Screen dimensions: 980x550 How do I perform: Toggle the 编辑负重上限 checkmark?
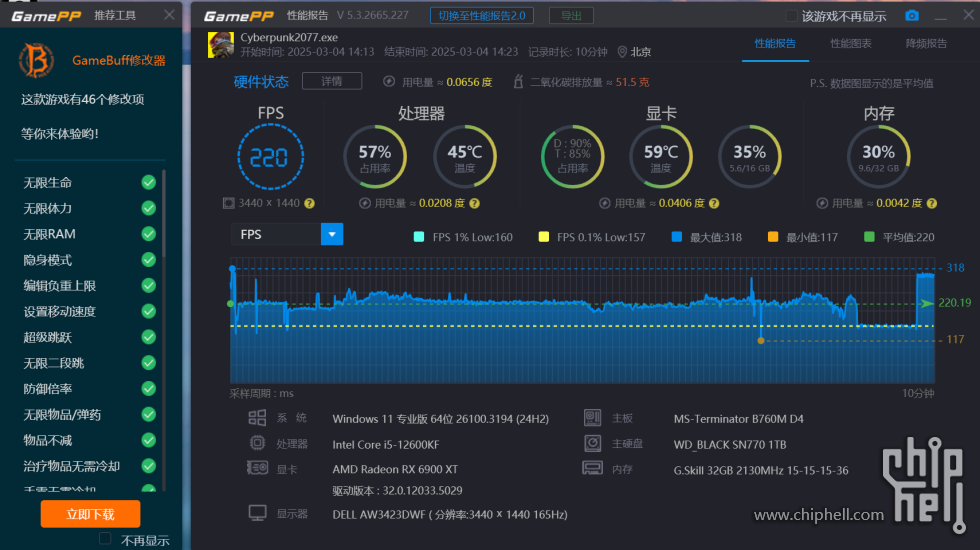tap(148, 286)
